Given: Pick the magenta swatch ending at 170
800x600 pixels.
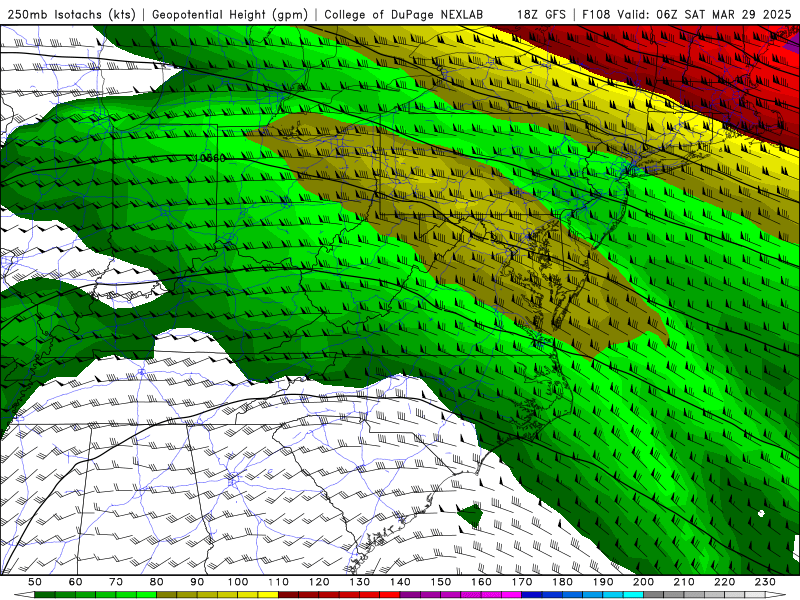Looking at the screenshot, I should click(511, 595).
